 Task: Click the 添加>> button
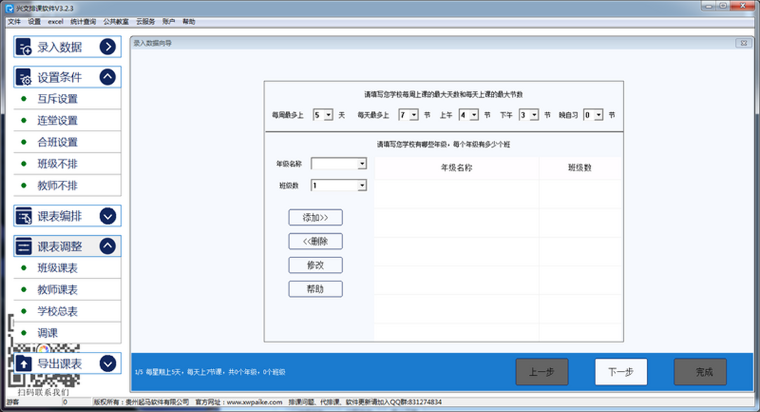[x=316, y=218]
